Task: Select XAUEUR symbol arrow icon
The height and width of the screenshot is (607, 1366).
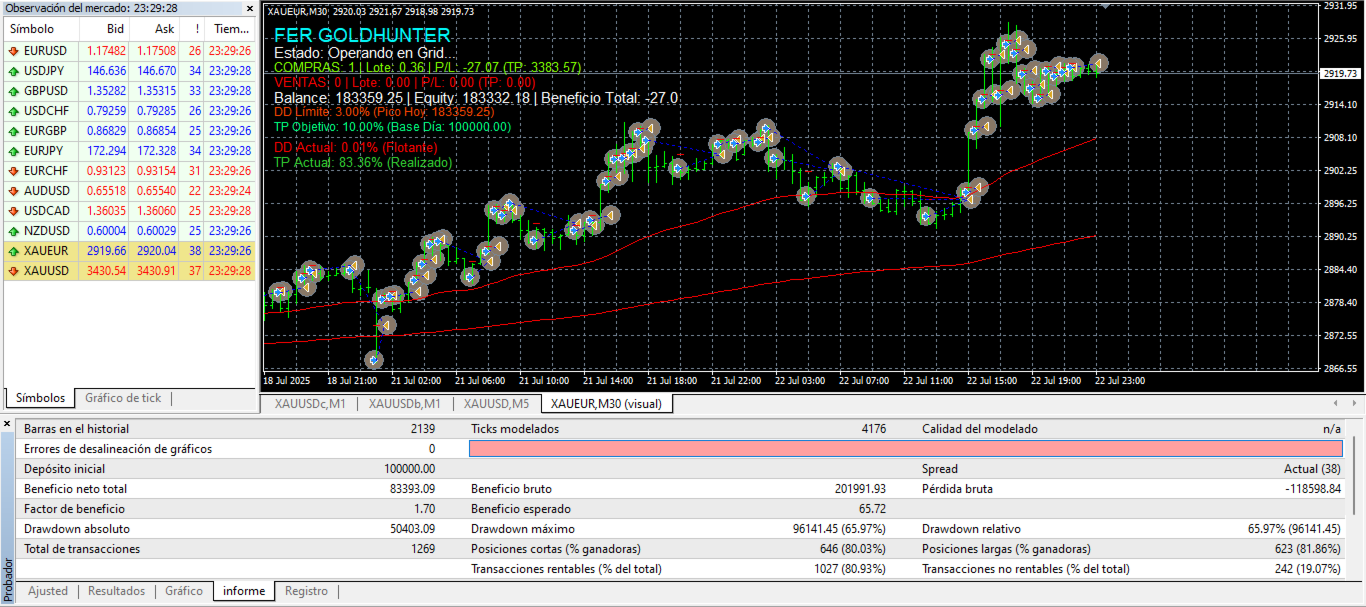Action: click(x=13, y=251)
